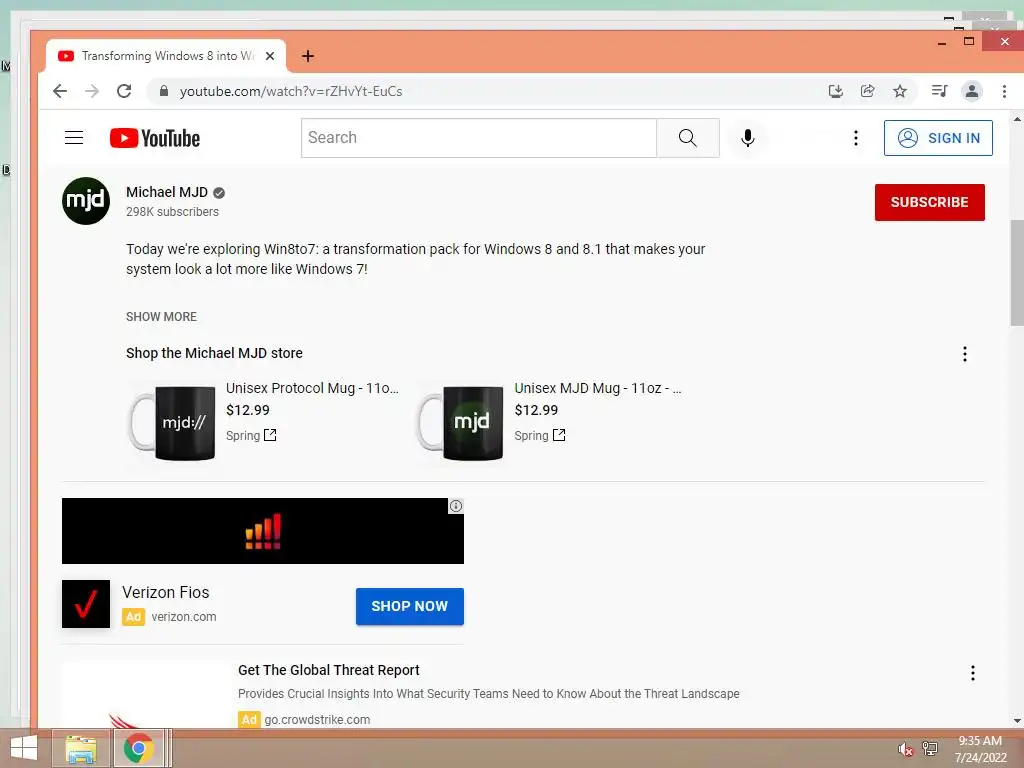The height and width of the screenshot is (768, 1024).
Task: Open the Windows Start button
Action: [24, 748]
